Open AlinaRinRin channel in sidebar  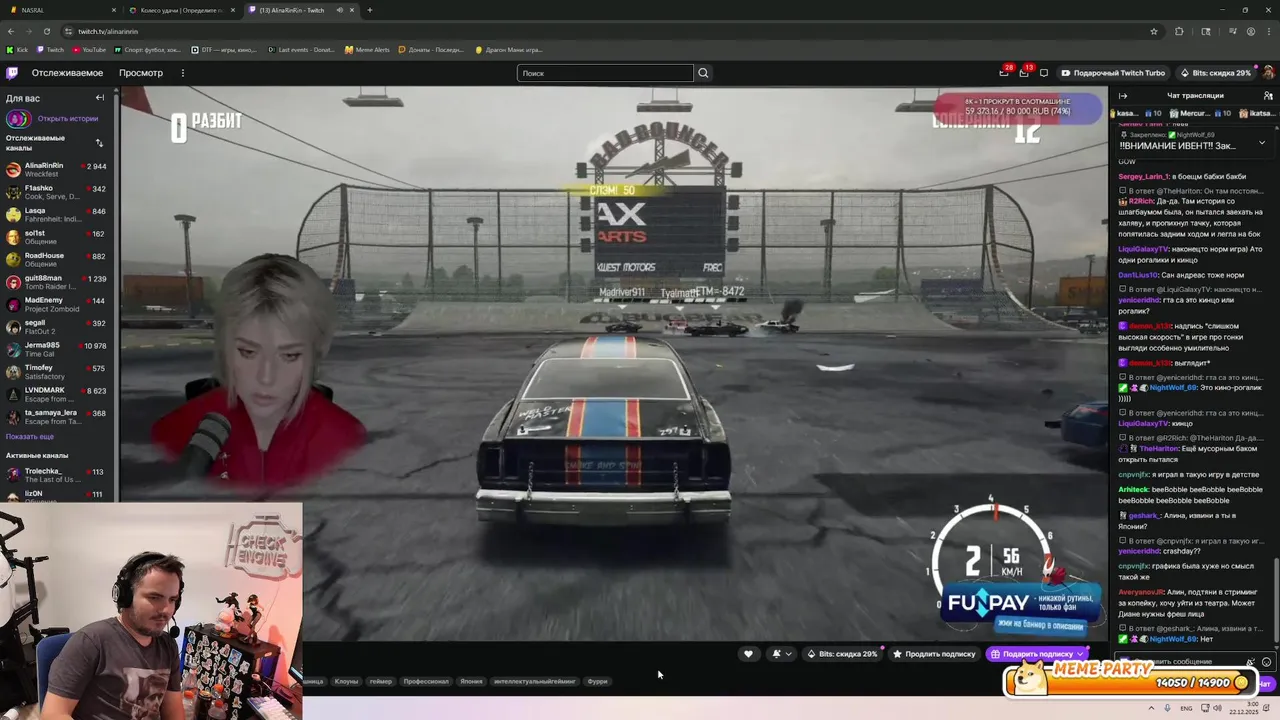(x=57, y=169)
